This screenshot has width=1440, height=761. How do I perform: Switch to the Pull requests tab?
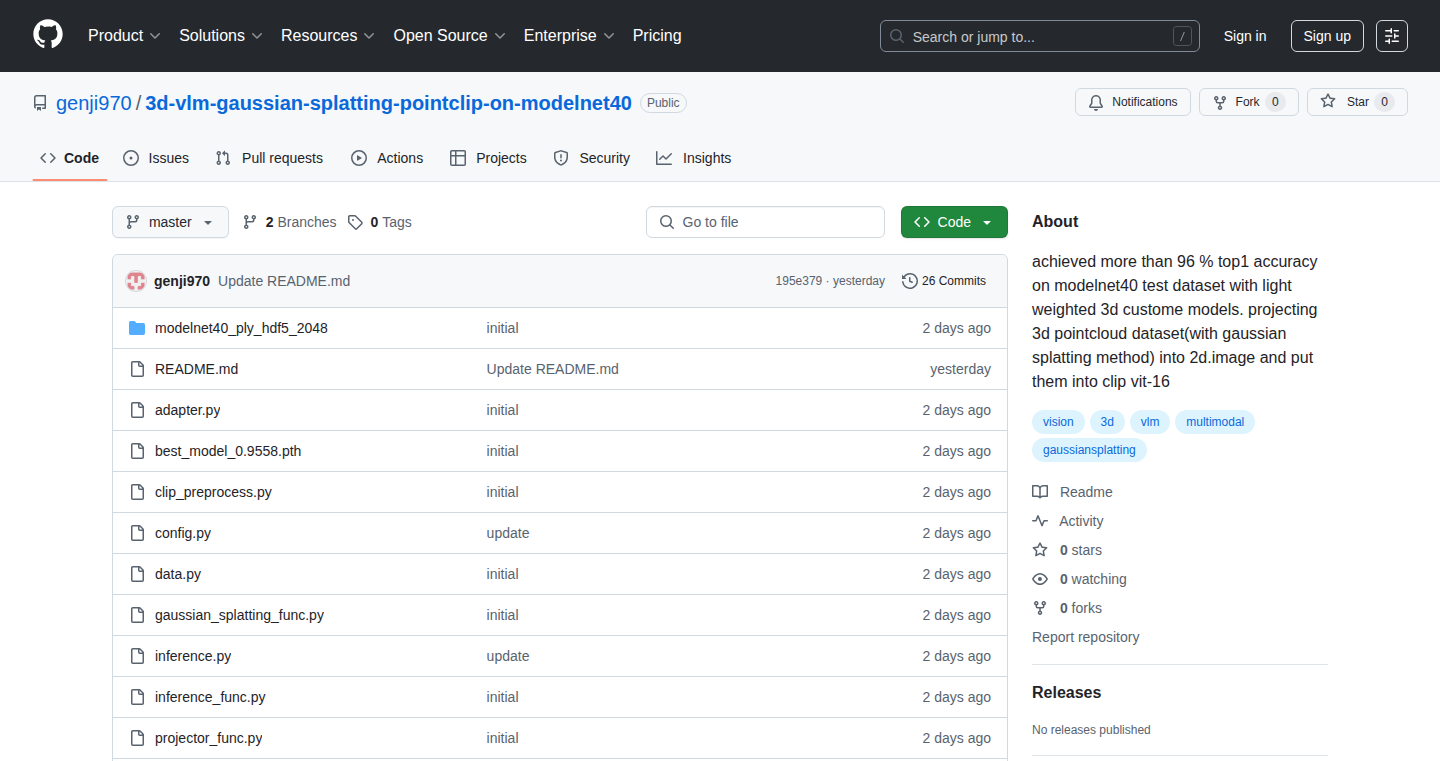pos(269,158)
